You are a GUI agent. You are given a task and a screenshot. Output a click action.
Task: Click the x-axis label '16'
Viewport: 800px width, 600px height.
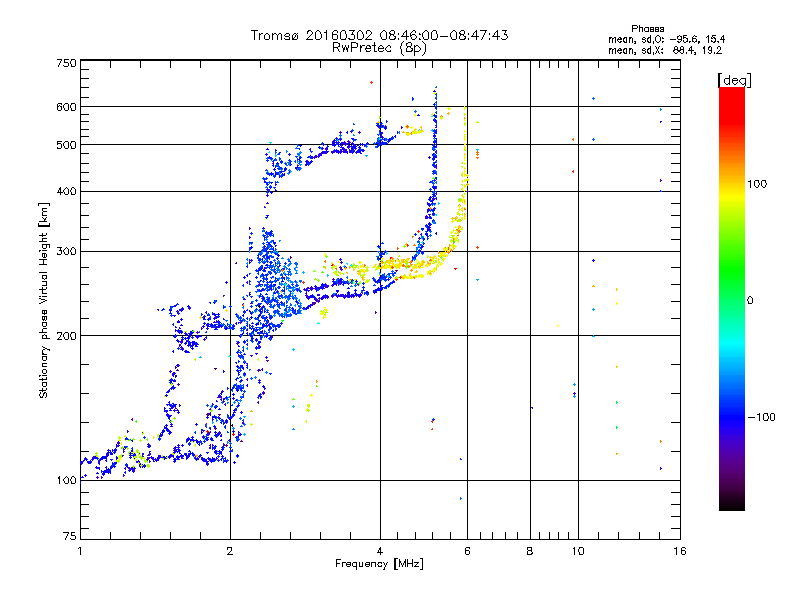coord(680,551)
